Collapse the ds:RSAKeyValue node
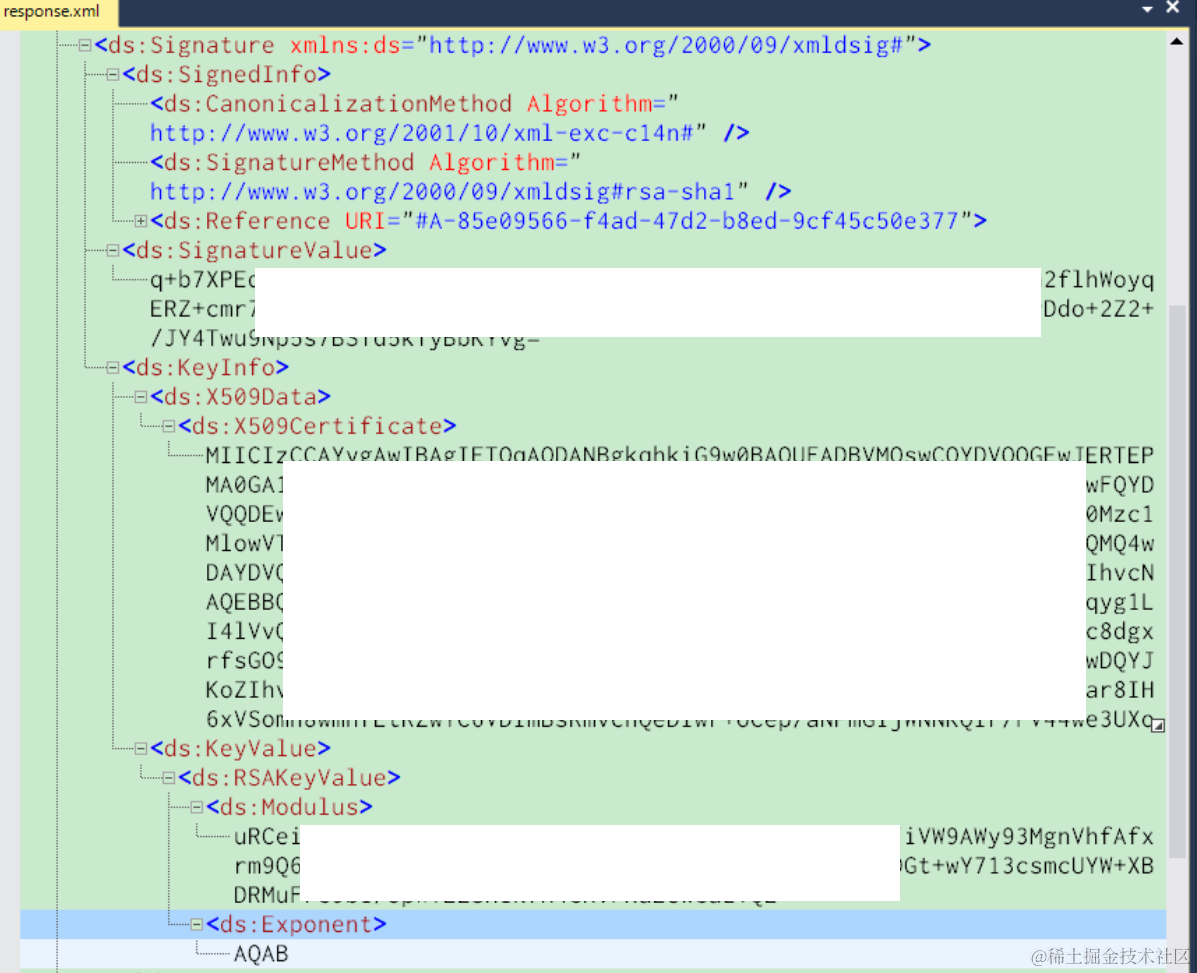The width and height of the screenshot is (1197, 973). (169, 778)
